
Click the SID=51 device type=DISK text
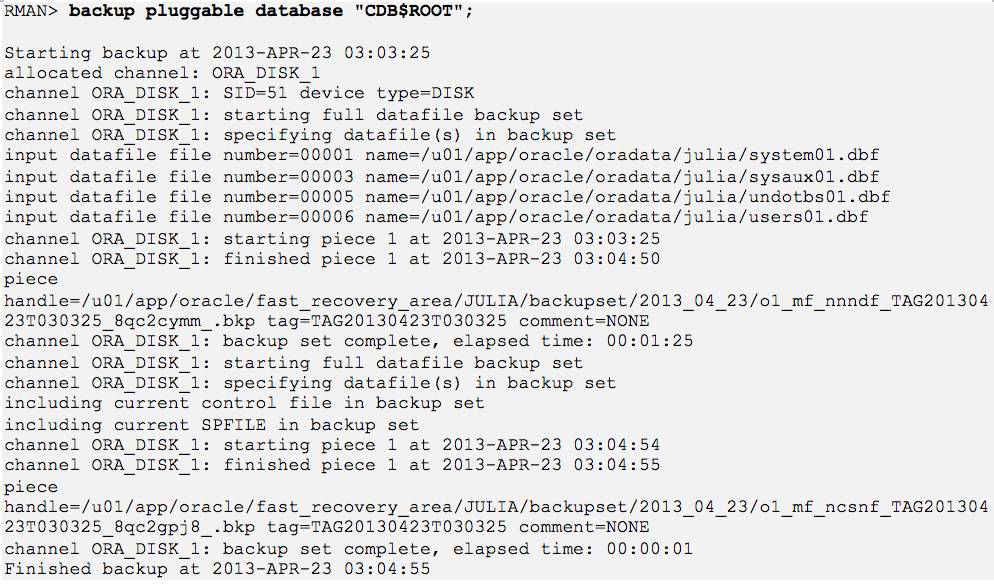[x=349, y=93]
